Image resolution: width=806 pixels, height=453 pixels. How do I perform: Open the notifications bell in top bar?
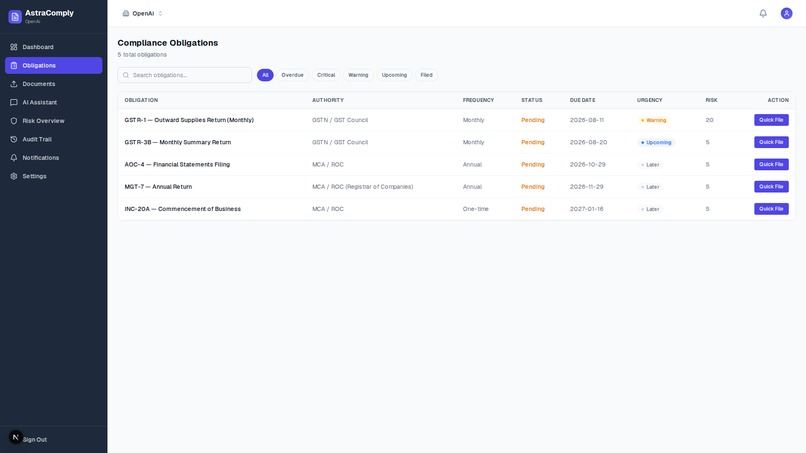[763, 13]
